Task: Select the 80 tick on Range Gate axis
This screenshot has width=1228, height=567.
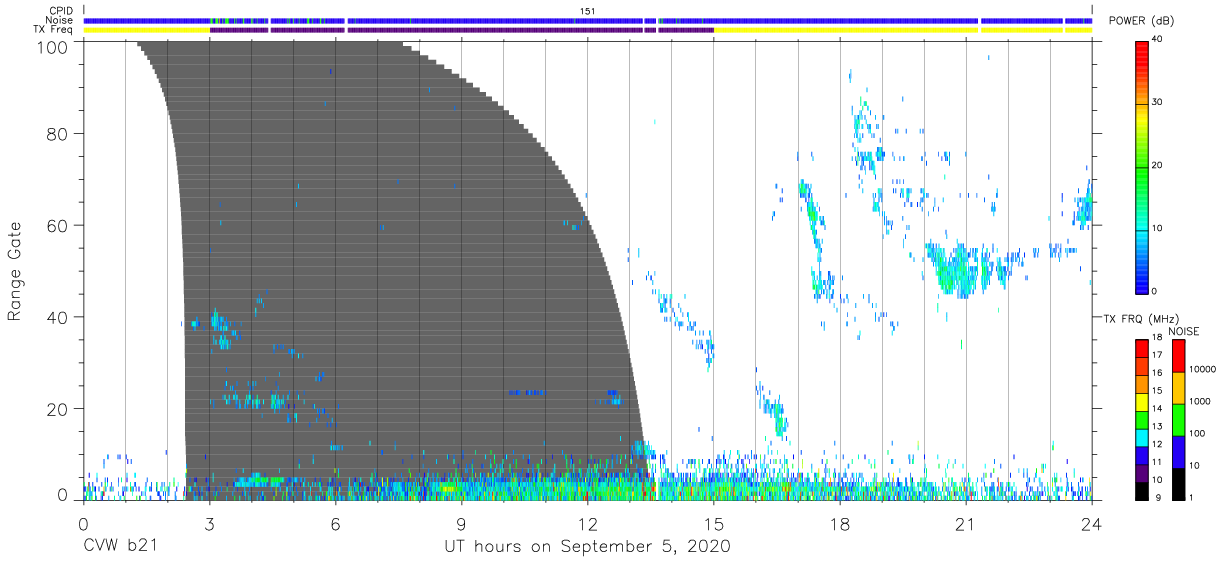Action: click(57, 134)
